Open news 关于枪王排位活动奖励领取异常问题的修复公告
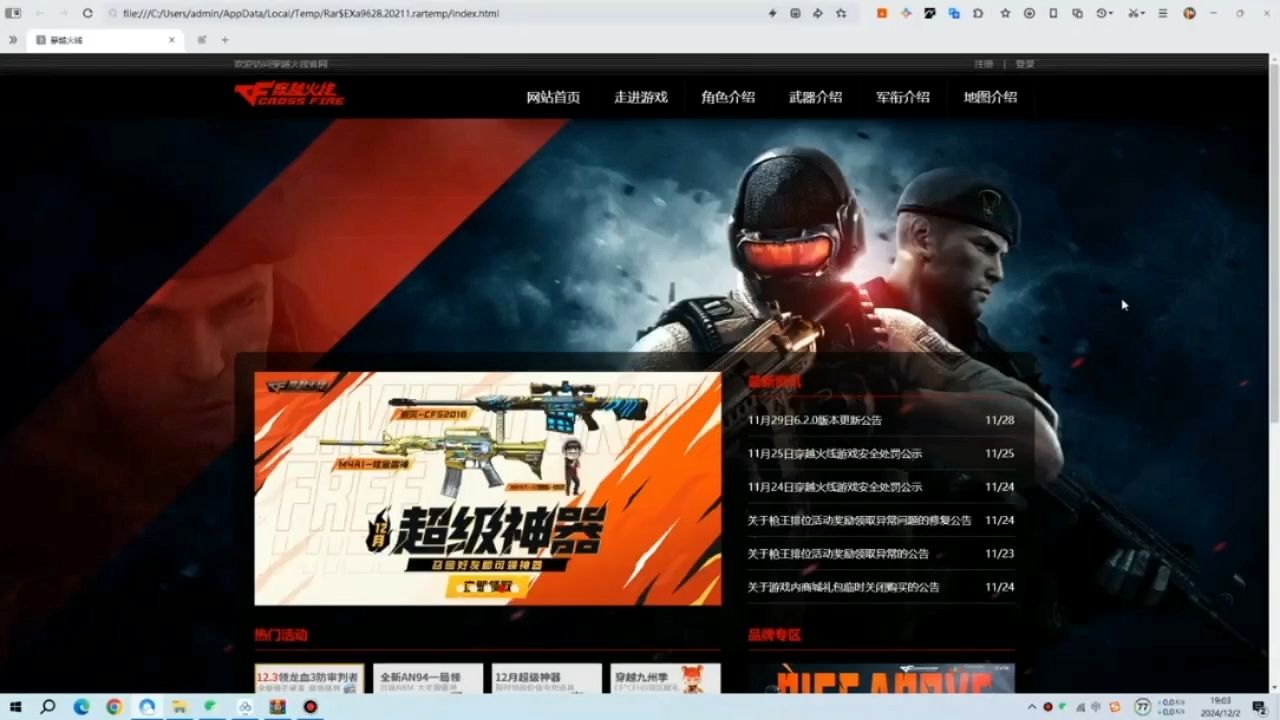The height and width of the screenshot is (720, 1280). [860, 520]
